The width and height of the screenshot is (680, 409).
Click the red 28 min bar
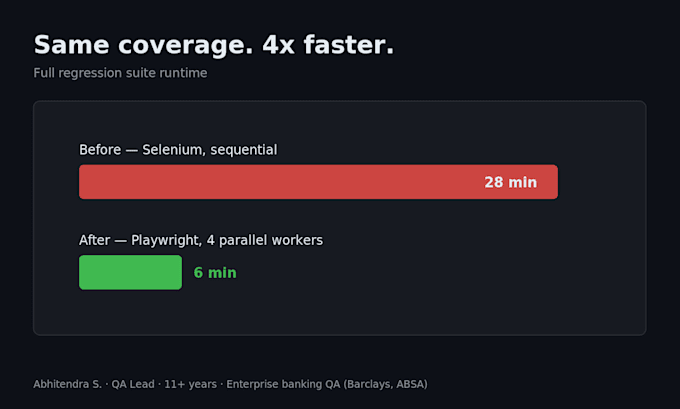point(318,182)
